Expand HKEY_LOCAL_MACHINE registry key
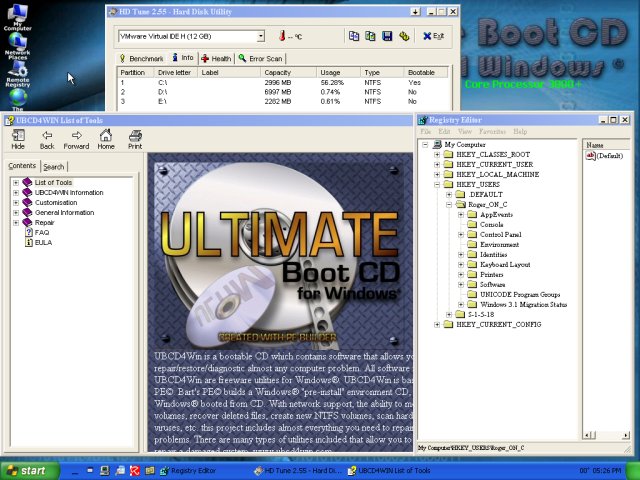Image resolution: width=640 pixels, height=480 pixels. pos(437,174)
